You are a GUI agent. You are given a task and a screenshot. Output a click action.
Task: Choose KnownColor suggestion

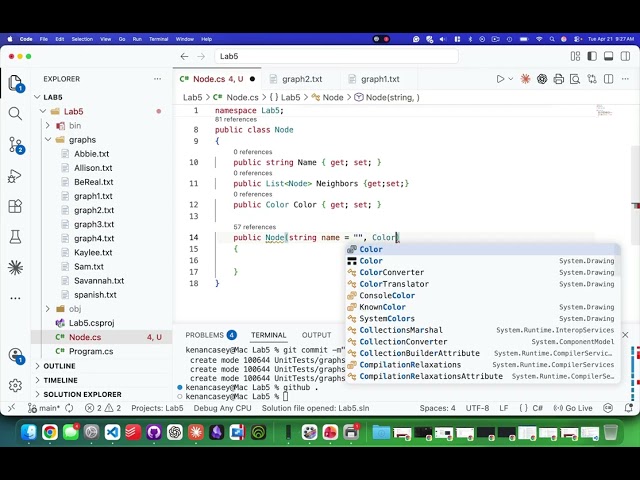483,307
